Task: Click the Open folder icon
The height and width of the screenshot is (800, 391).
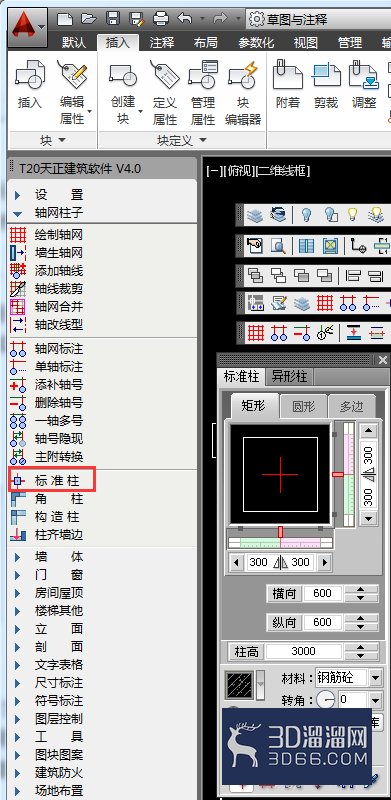Action: coord(89,19)
